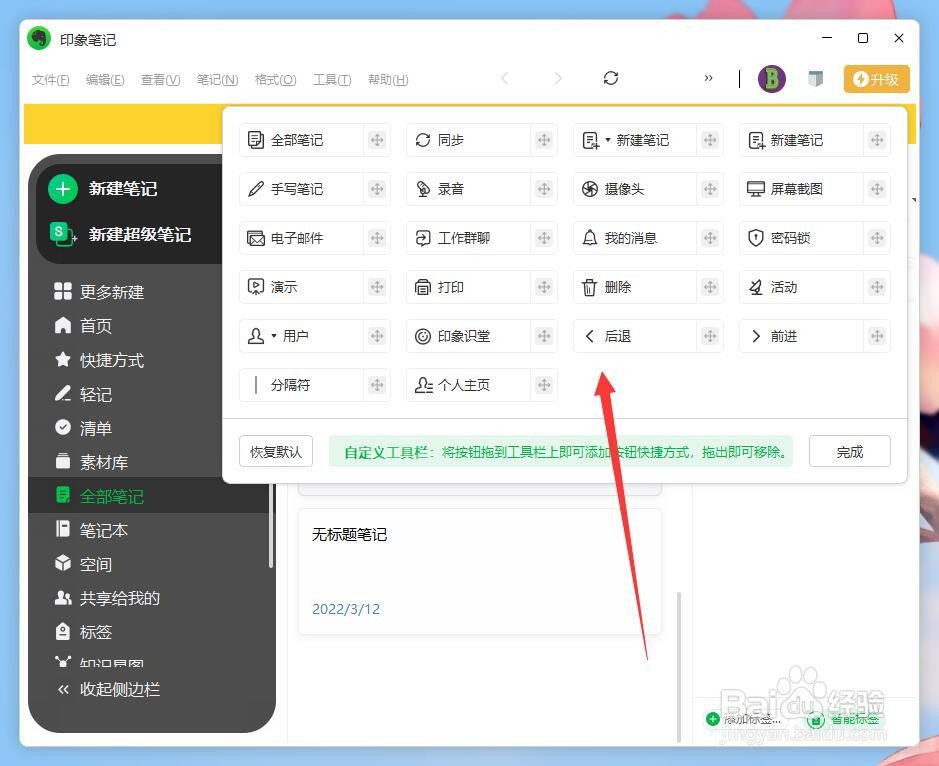
Task: Select the 手写笔记 handwriting item
Action: click(314, 189)
